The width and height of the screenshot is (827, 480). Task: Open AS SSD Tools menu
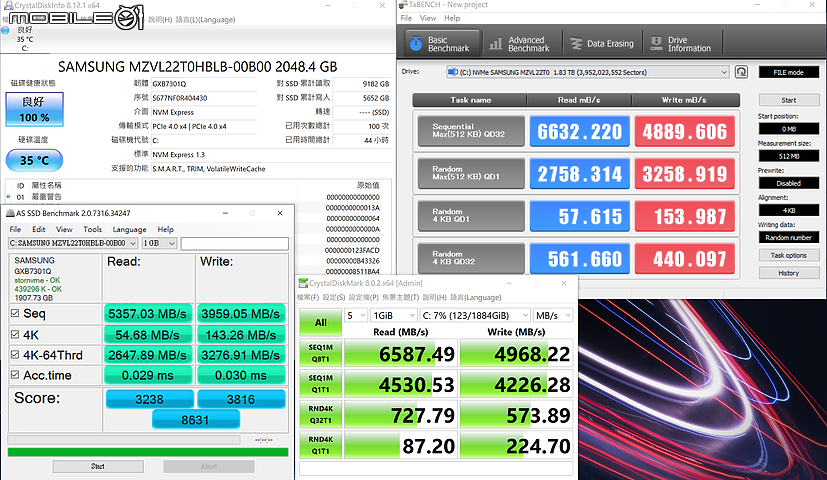click(x=92, y=229)
